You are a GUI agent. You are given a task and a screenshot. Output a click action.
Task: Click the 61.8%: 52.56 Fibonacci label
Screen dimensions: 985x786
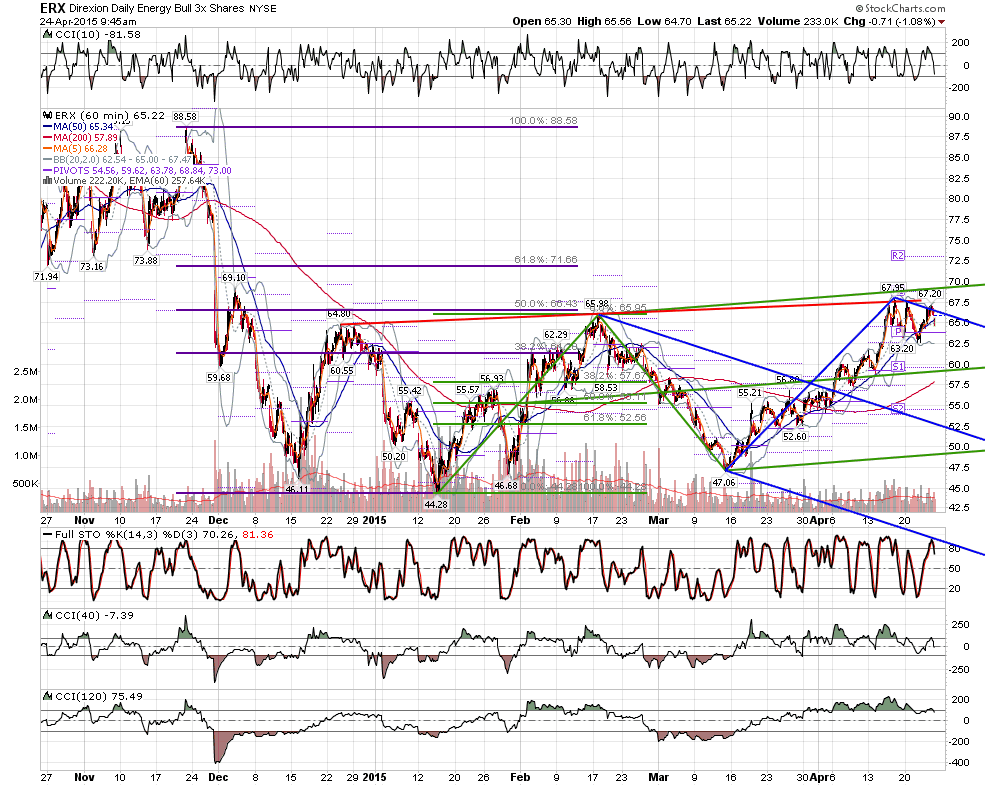(615, 417)
